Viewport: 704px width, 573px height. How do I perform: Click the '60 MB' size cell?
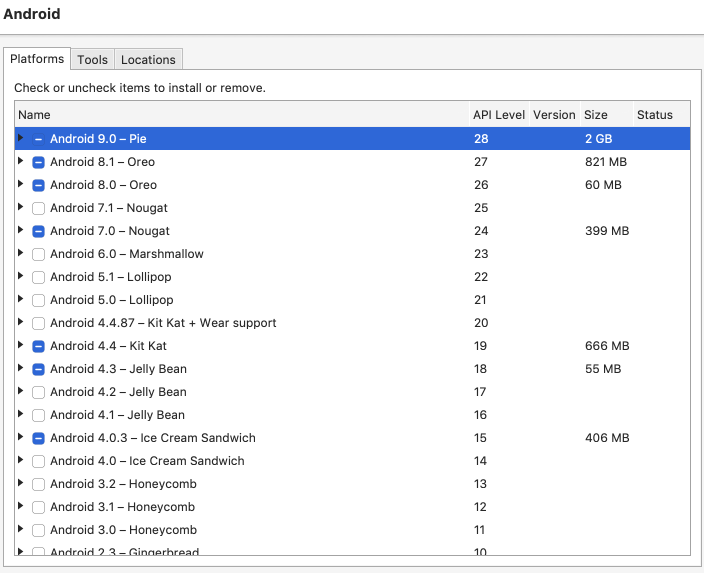tap(603, 185)
